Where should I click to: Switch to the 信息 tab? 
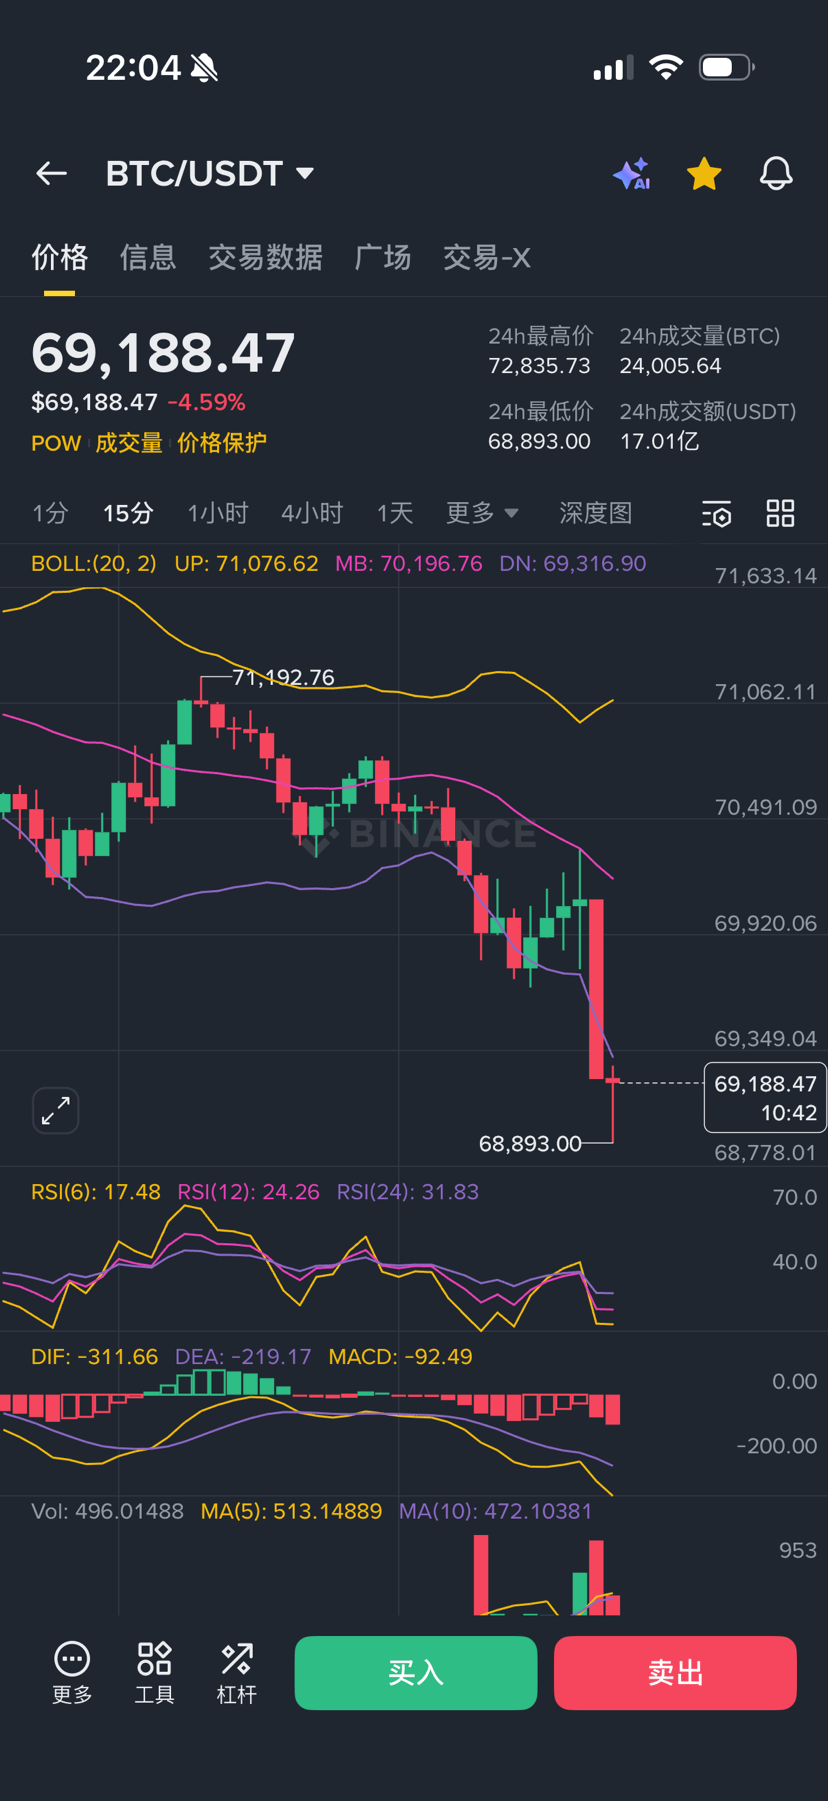pos(148,258)
